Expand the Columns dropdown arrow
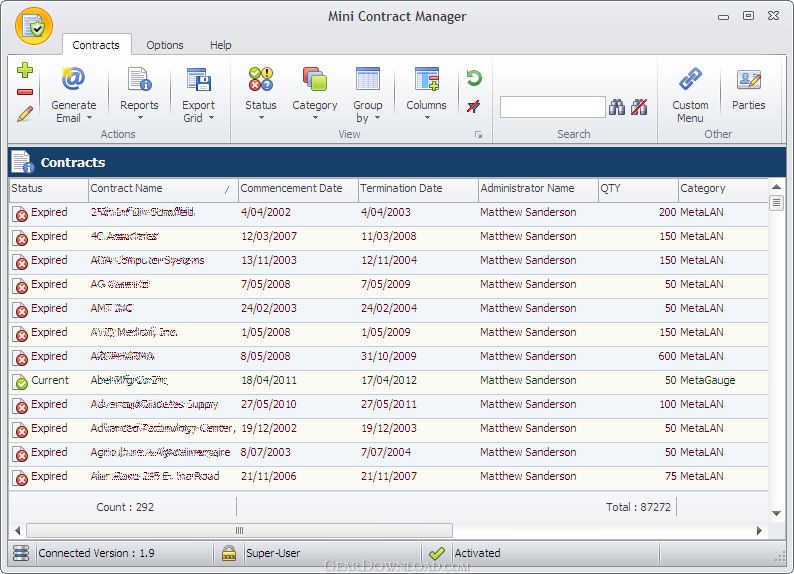The height and width of the screenshot is (574, 794). pos(427,118)
